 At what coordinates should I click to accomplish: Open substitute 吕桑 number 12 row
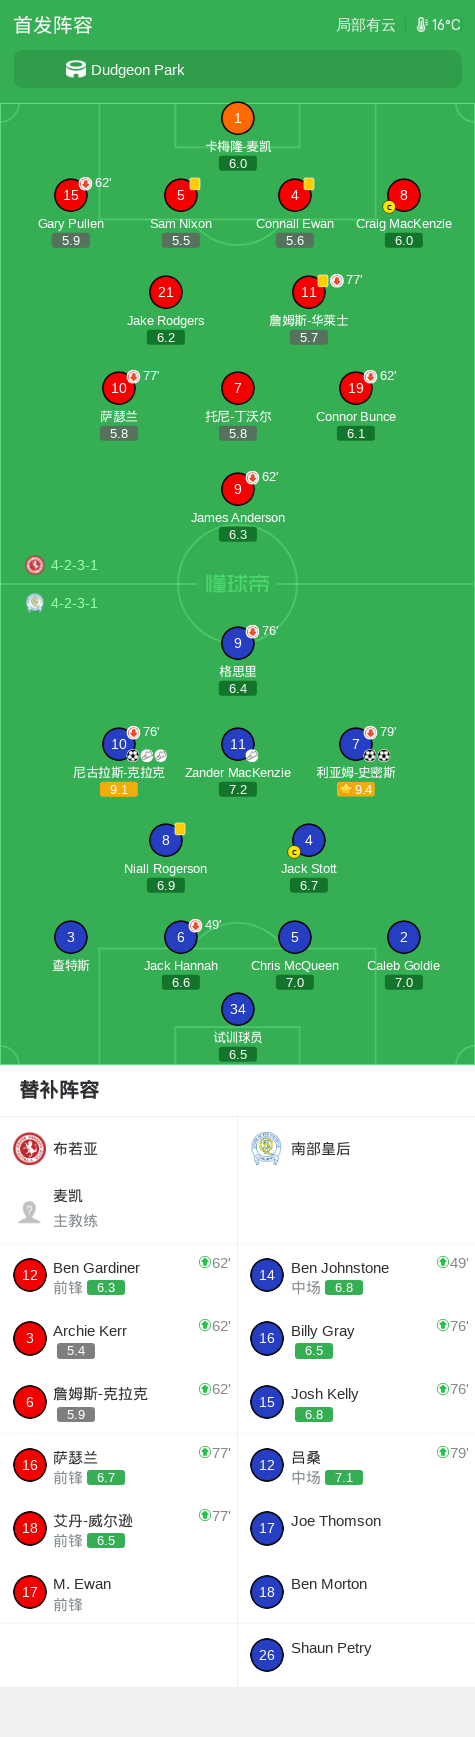coord(356,1466)
